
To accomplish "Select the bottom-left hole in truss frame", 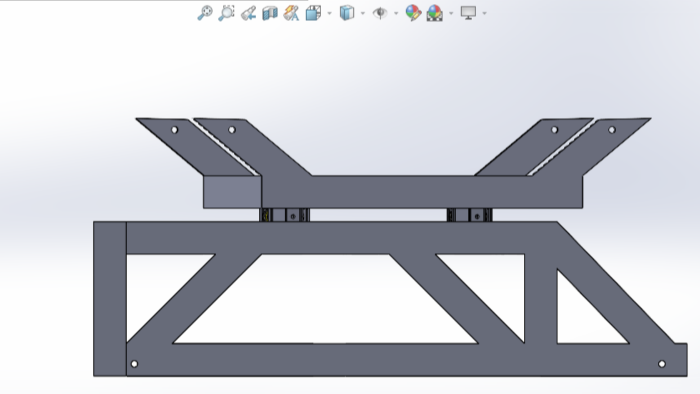I will click(134, 364).
